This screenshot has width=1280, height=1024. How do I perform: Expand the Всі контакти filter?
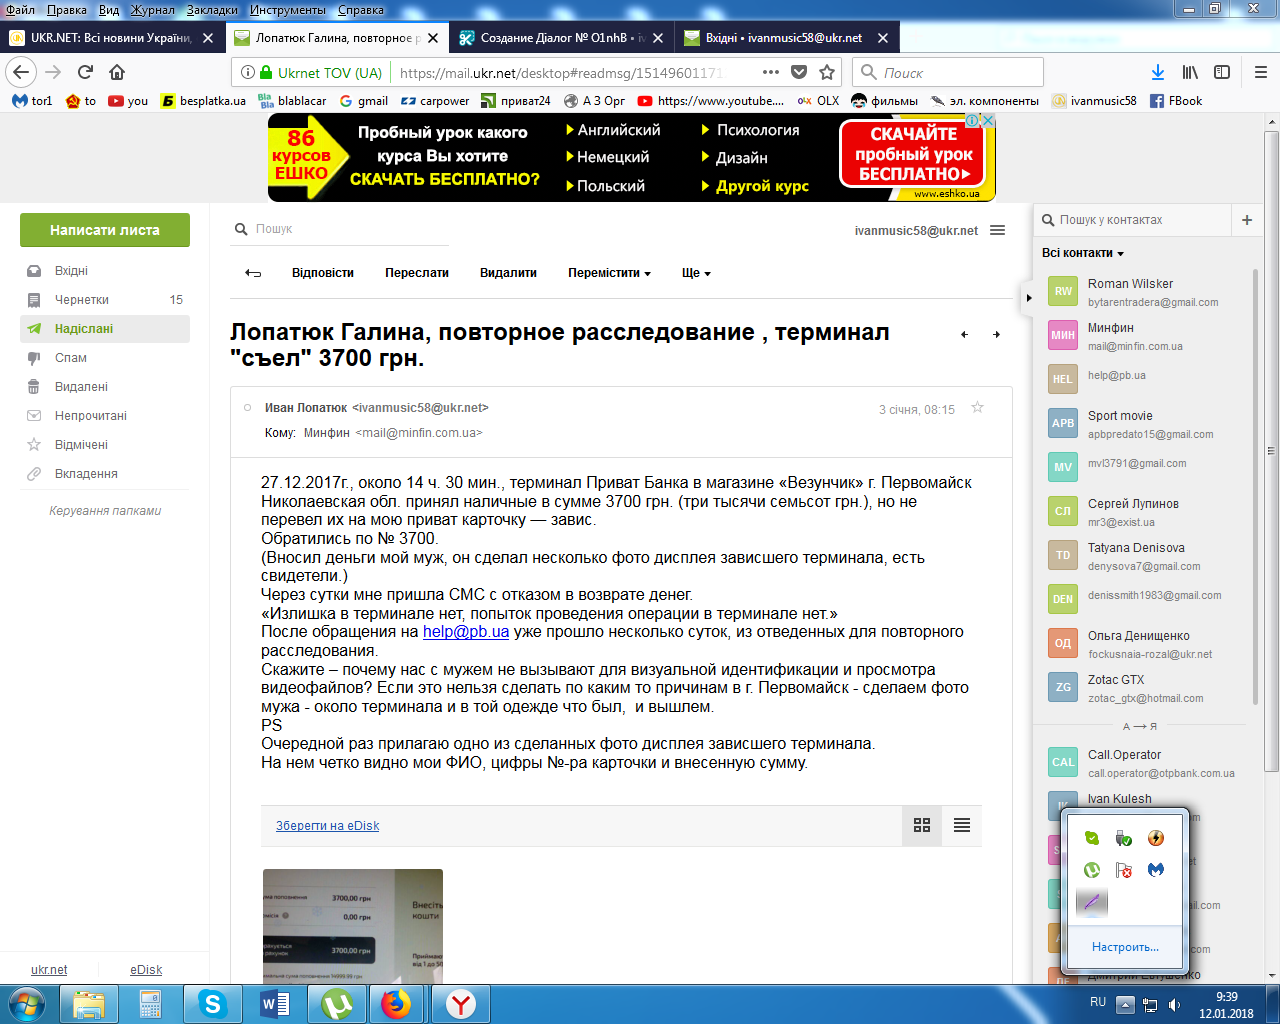click(1083, 253)
